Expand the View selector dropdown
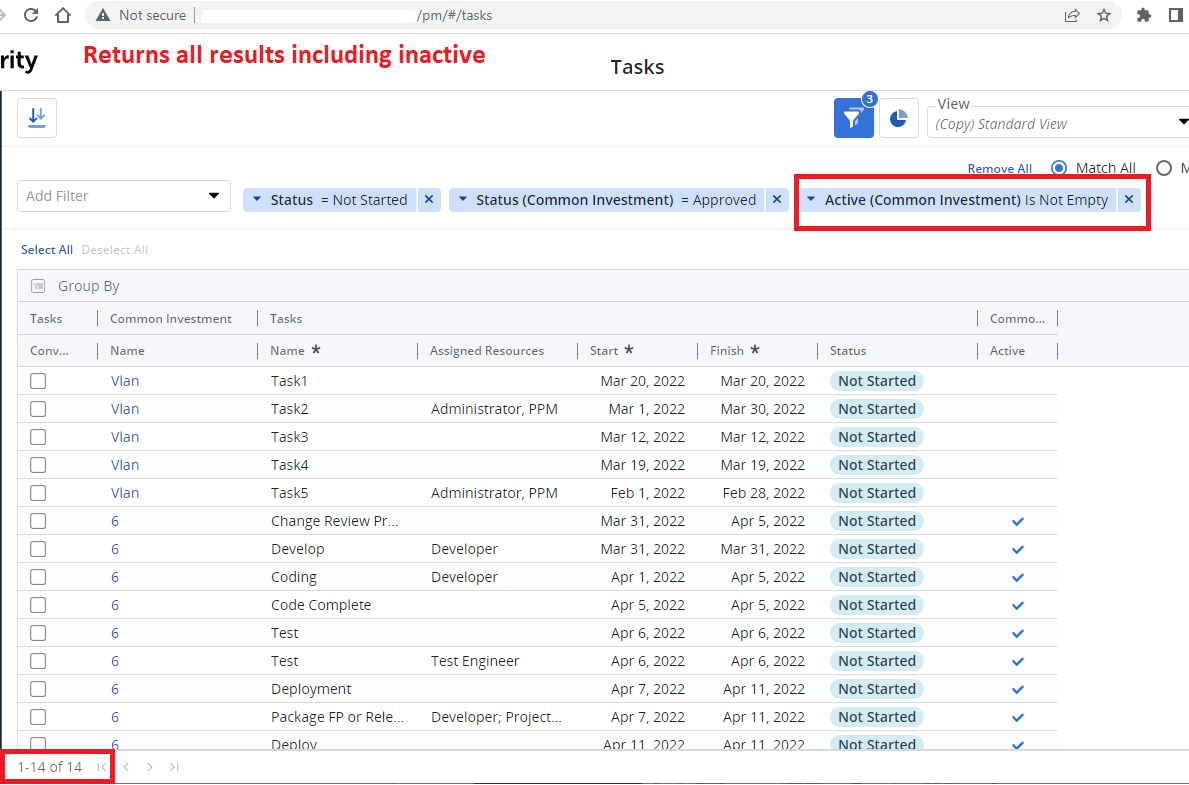The height and width of the screenshot is (785, 1189). pos(1183,123)
